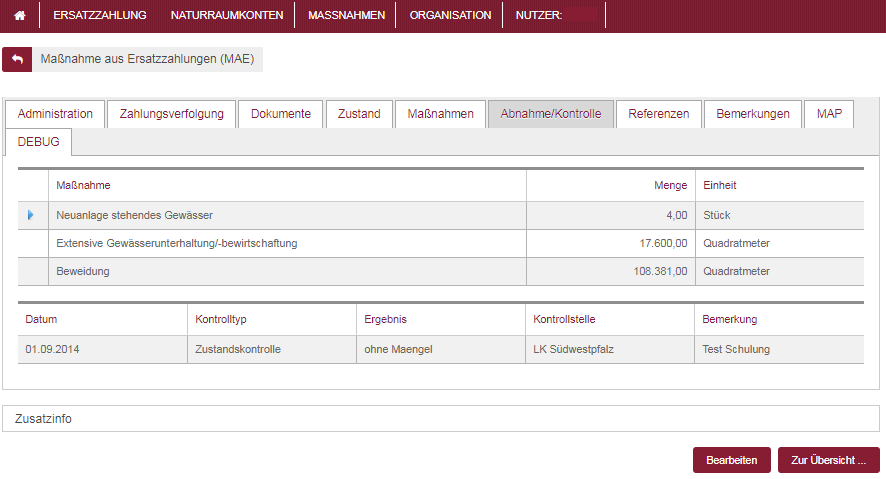Select row Neuanlage stehendes Gewässer
Image resolution: width=886 pixels, height=479 pixels.
[x=441, y=215]
